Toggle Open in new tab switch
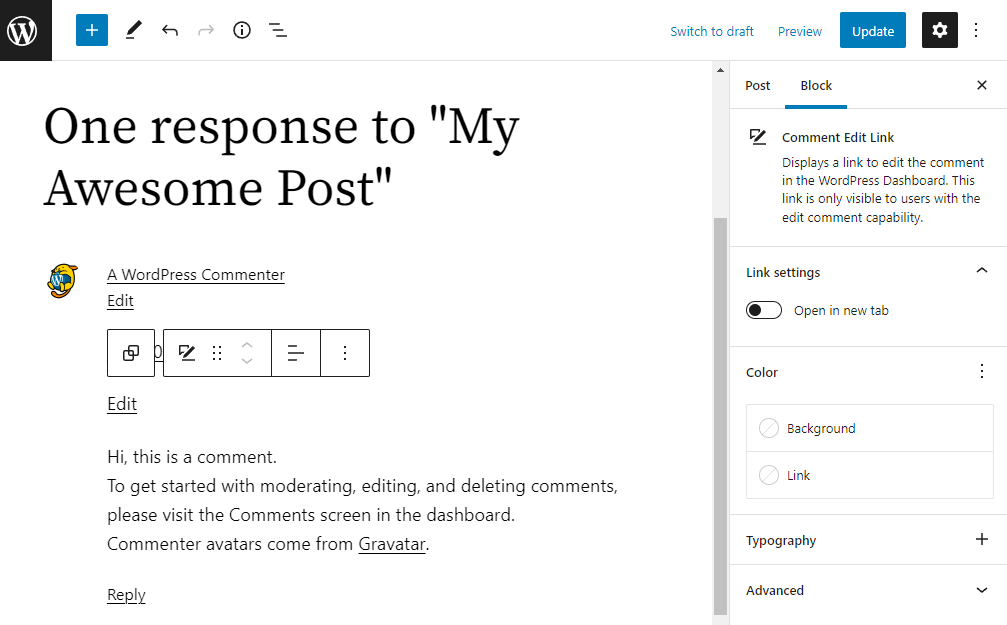The height and width of the screenshot is (625, 1007). (x=764, y=310)
